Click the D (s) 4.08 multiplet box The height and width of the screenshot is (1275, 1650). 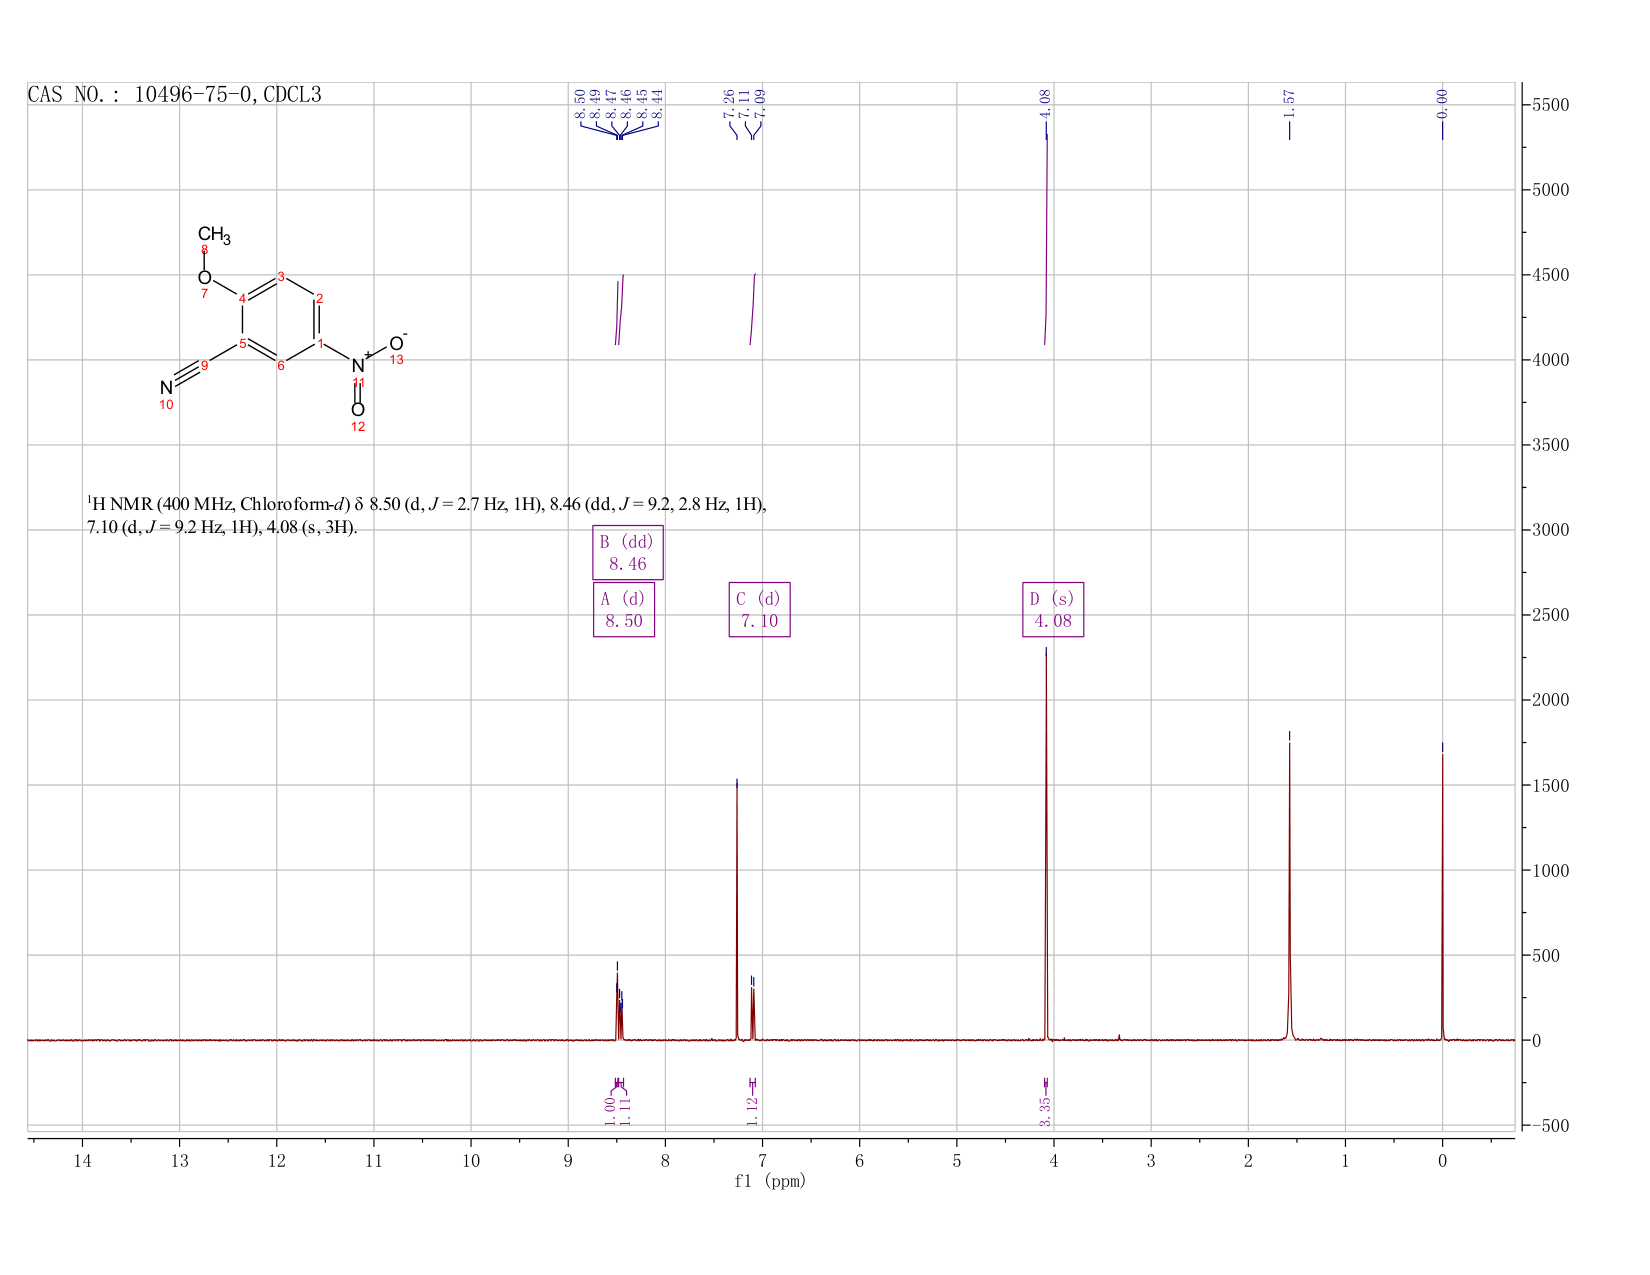coord(1053,610)
